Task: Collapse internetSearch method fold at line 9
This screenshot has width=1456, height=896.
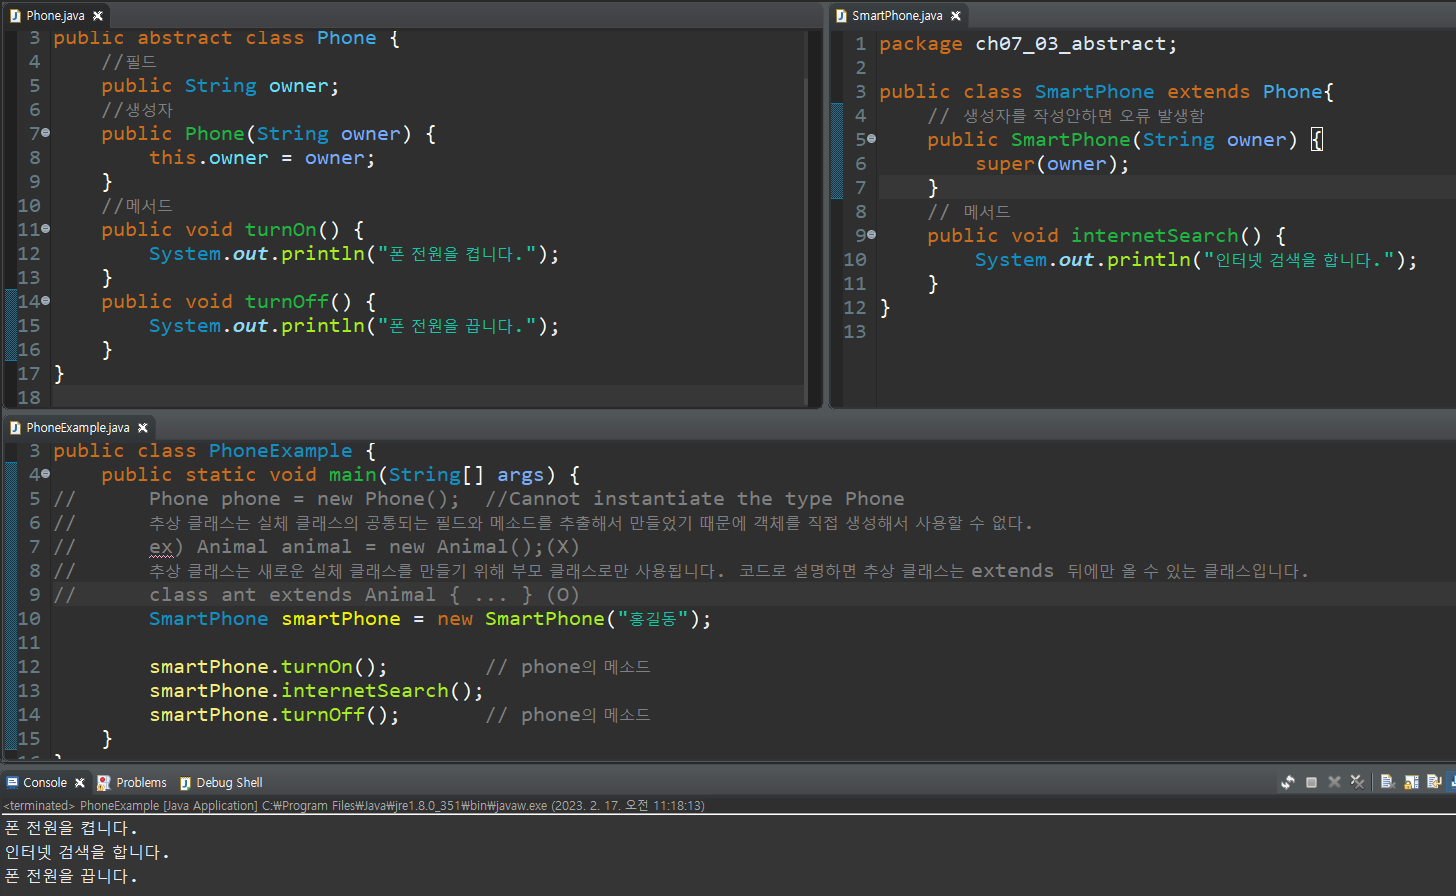Action: tap(871, 235)
